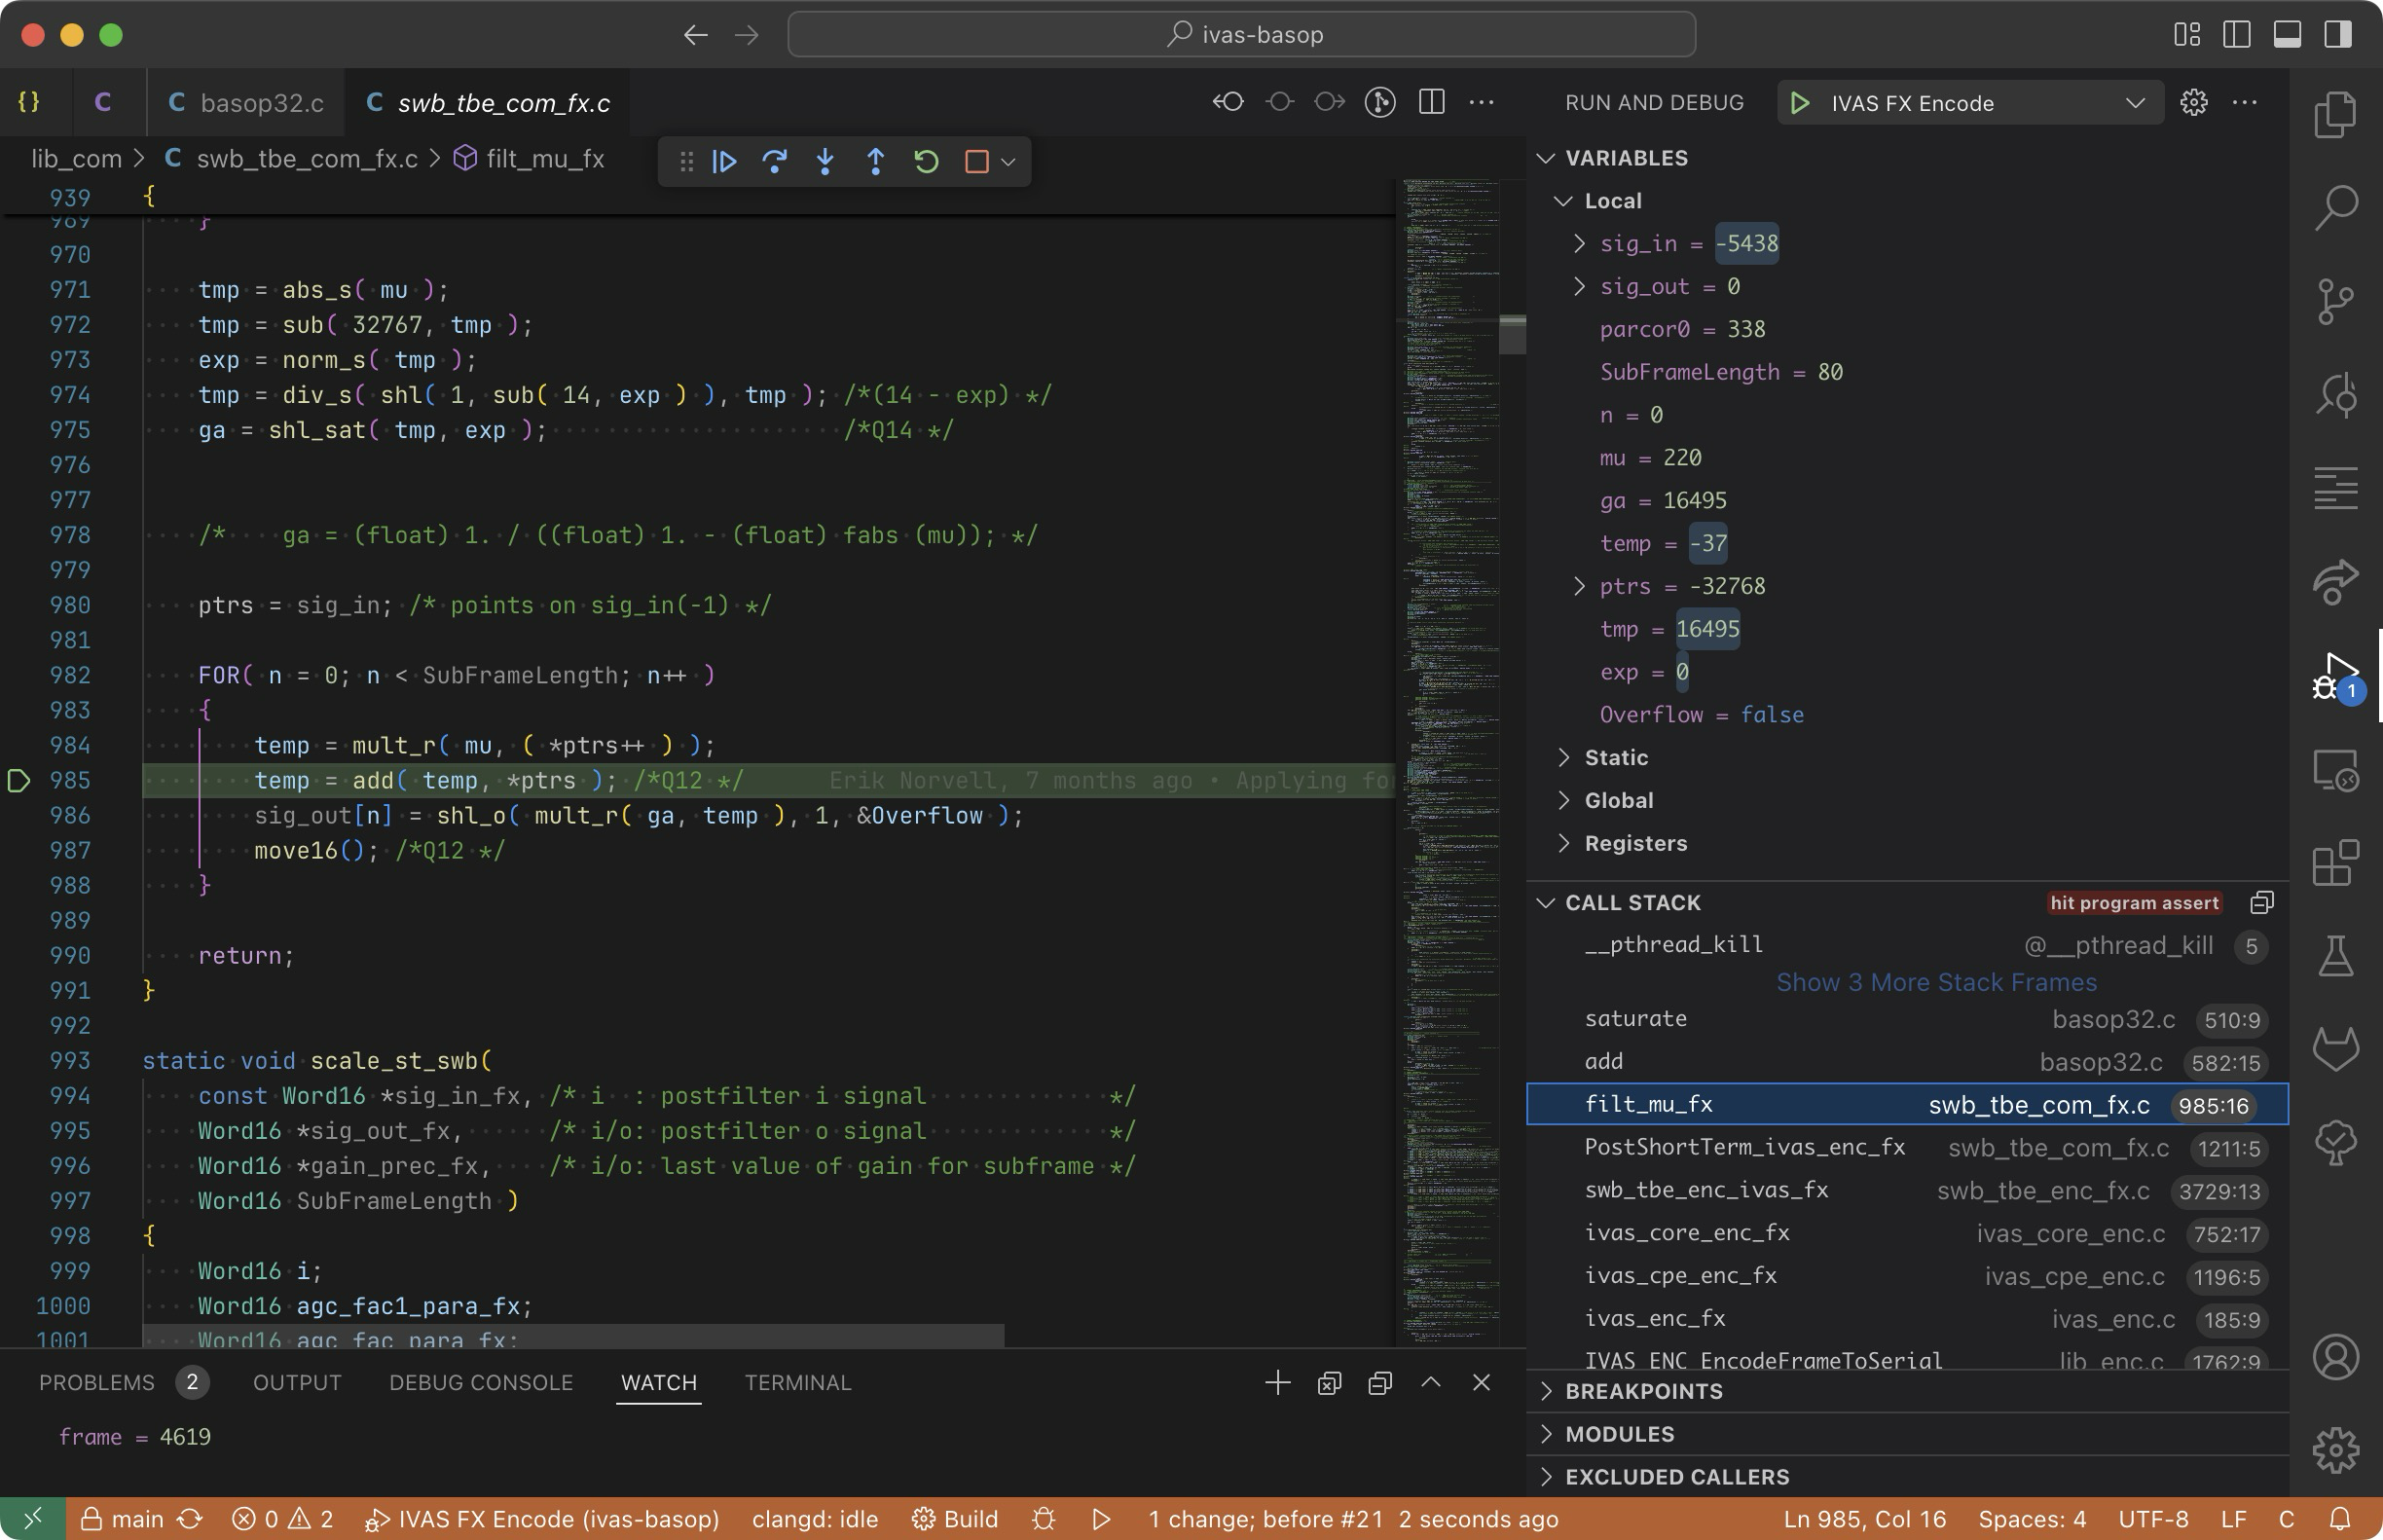
Task: Expand the BREAKPOINTS section
Action: click(x=1643, y=1391)
